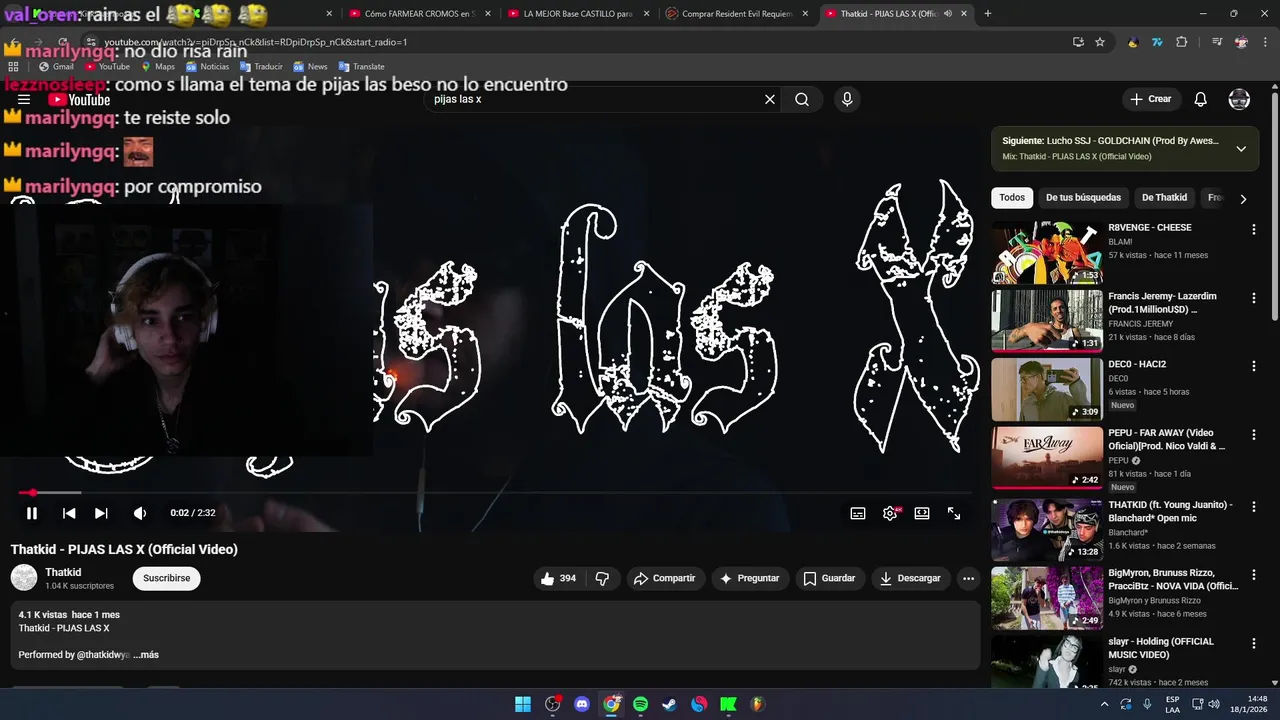Run the search with magnifier button

[802, 99]
